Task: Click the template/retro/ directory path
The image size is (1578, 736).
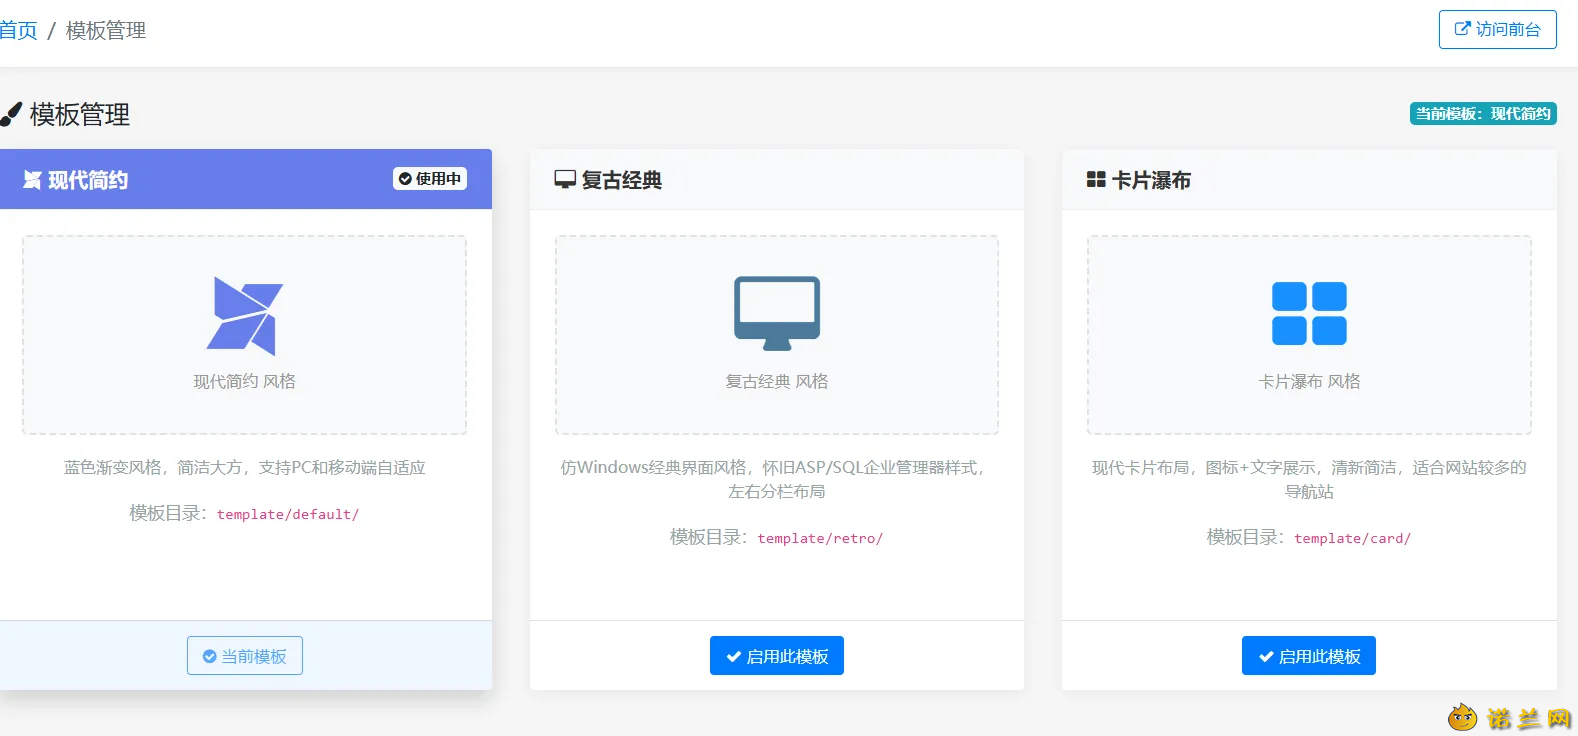Action: point(820,538)
